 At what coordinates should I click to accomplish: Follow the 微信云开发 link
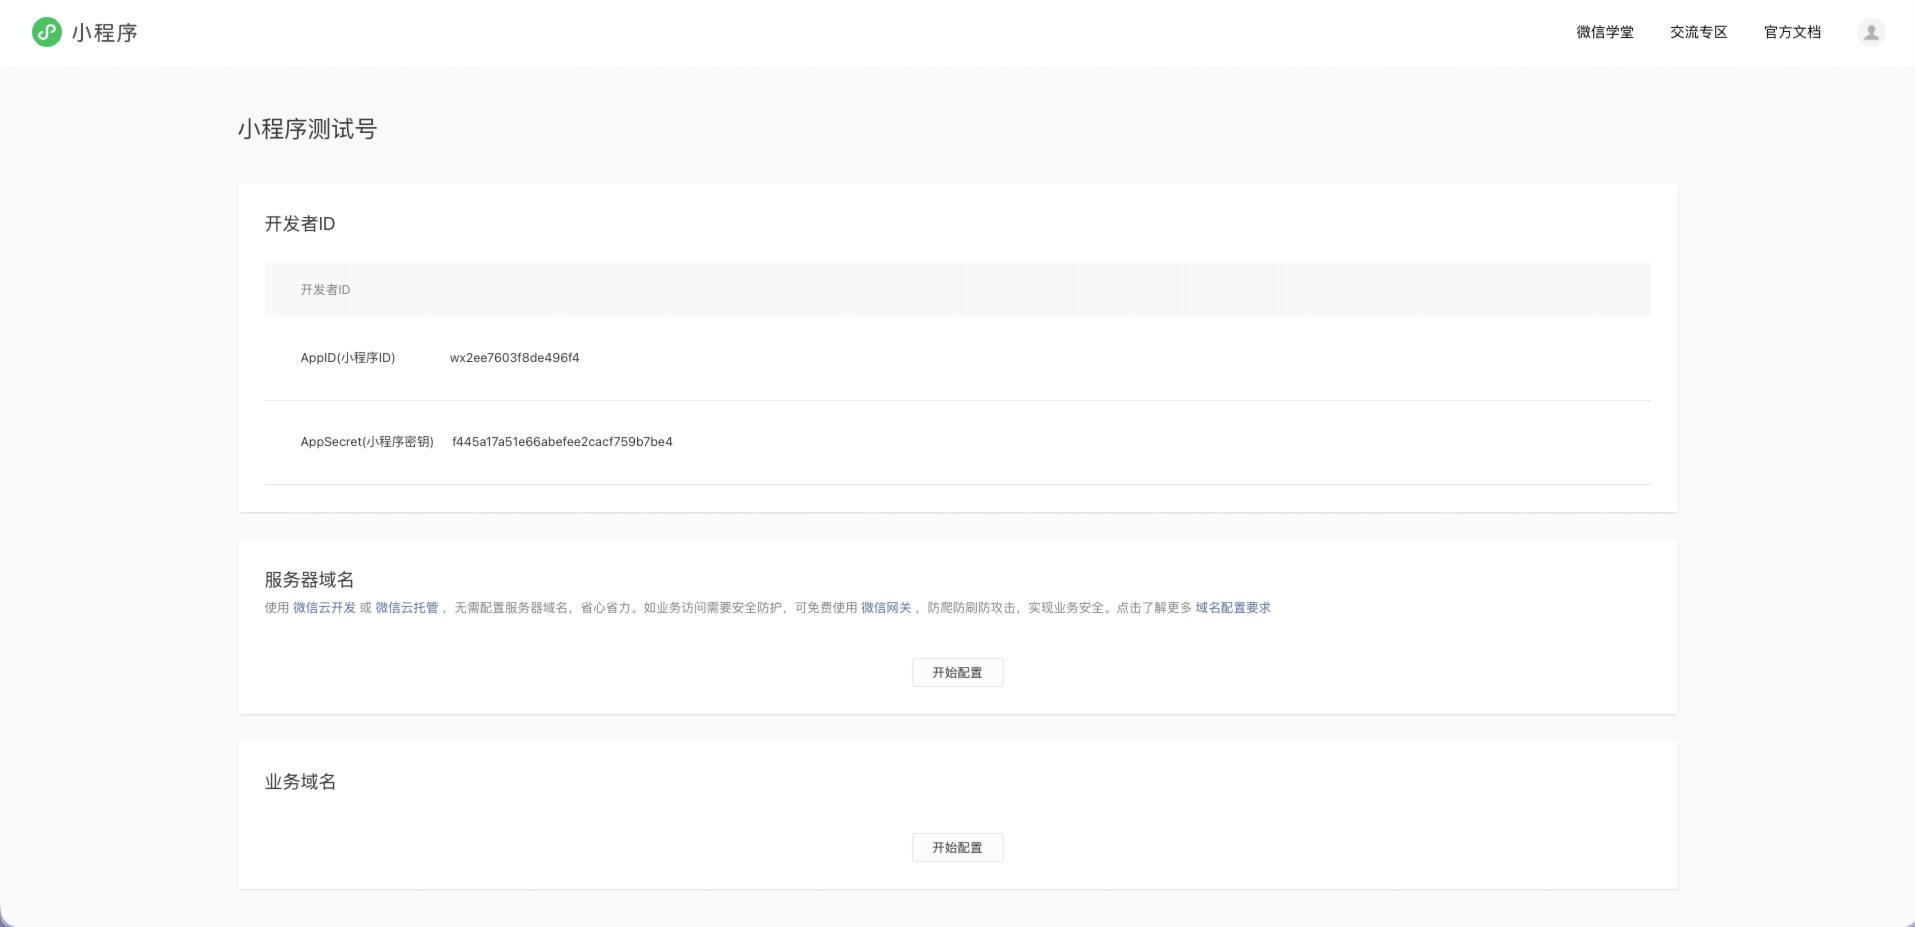pos(324,608)
